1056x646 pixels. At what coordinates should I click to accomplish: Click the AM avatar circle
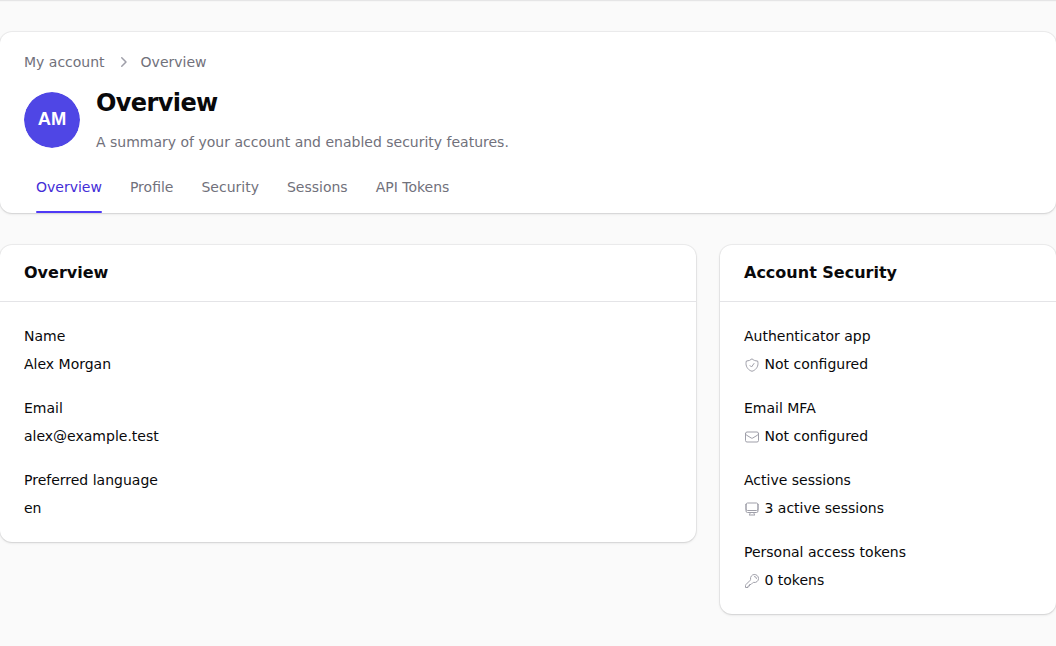tap(52, 120)
